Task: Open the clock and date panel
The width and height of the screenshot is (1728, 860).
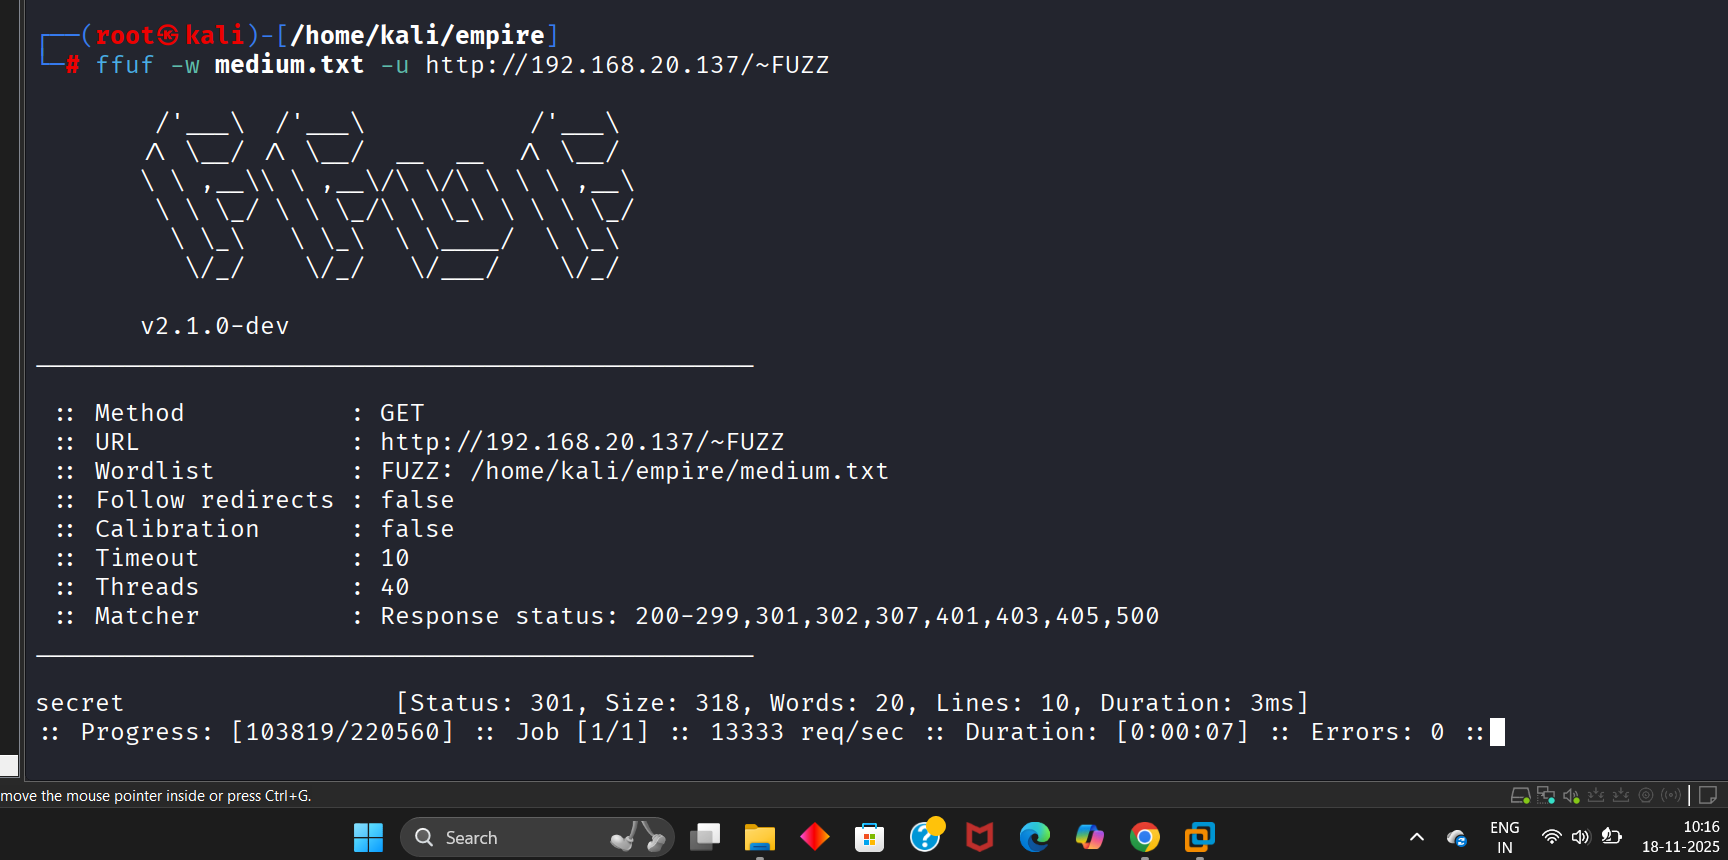Action: tap(1680, 837)
